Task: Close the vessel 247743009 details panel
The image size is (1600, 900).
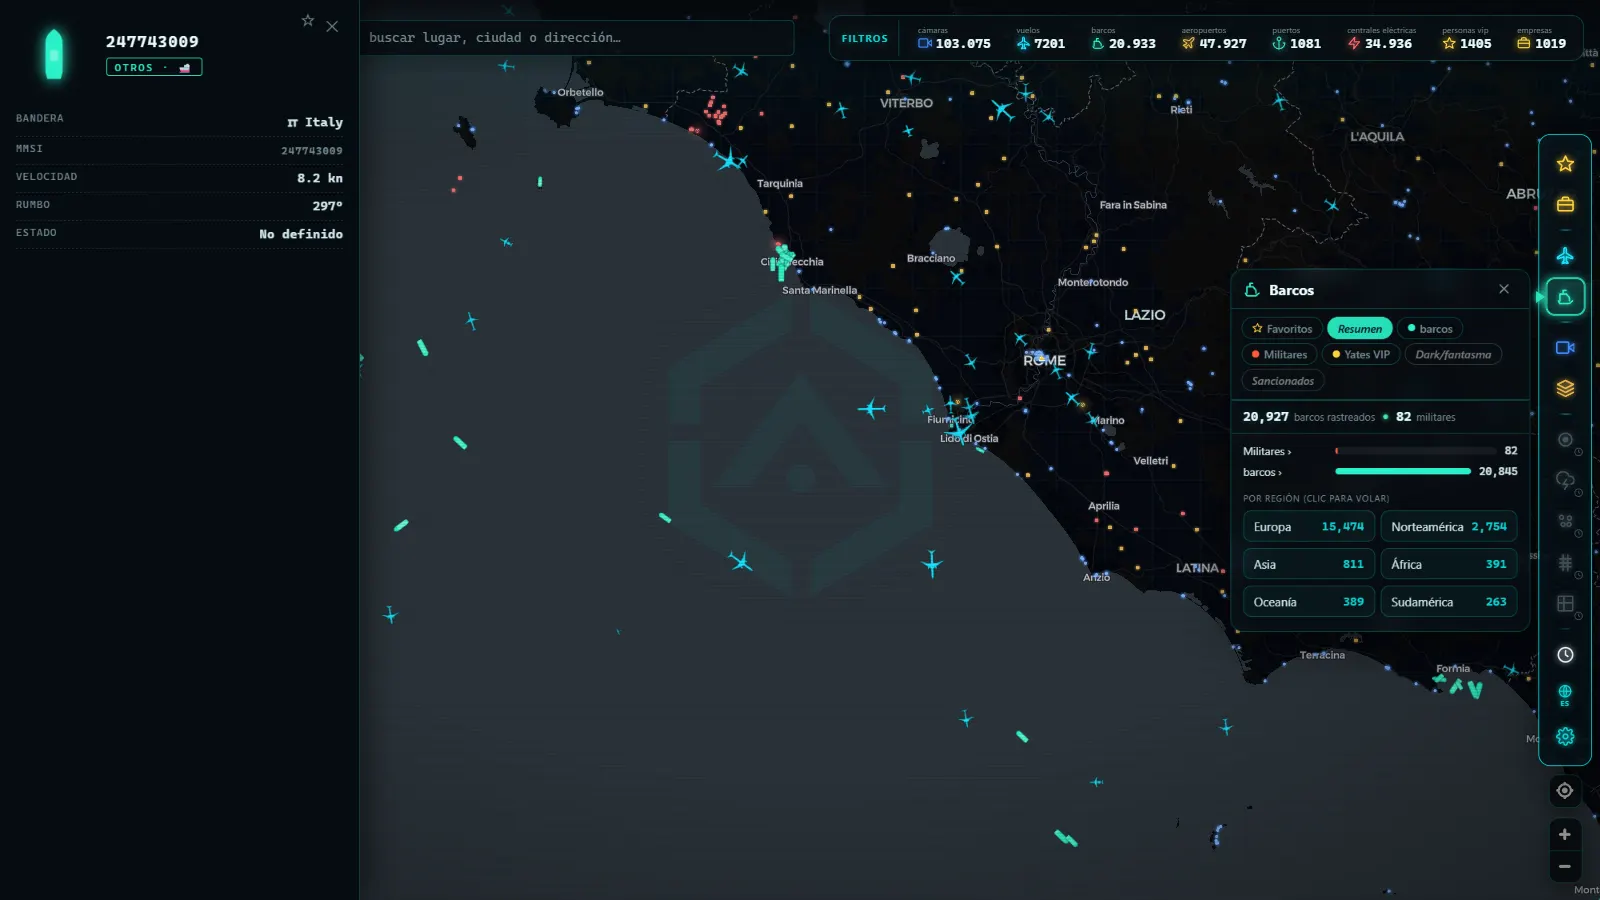Action: [332, 27]
